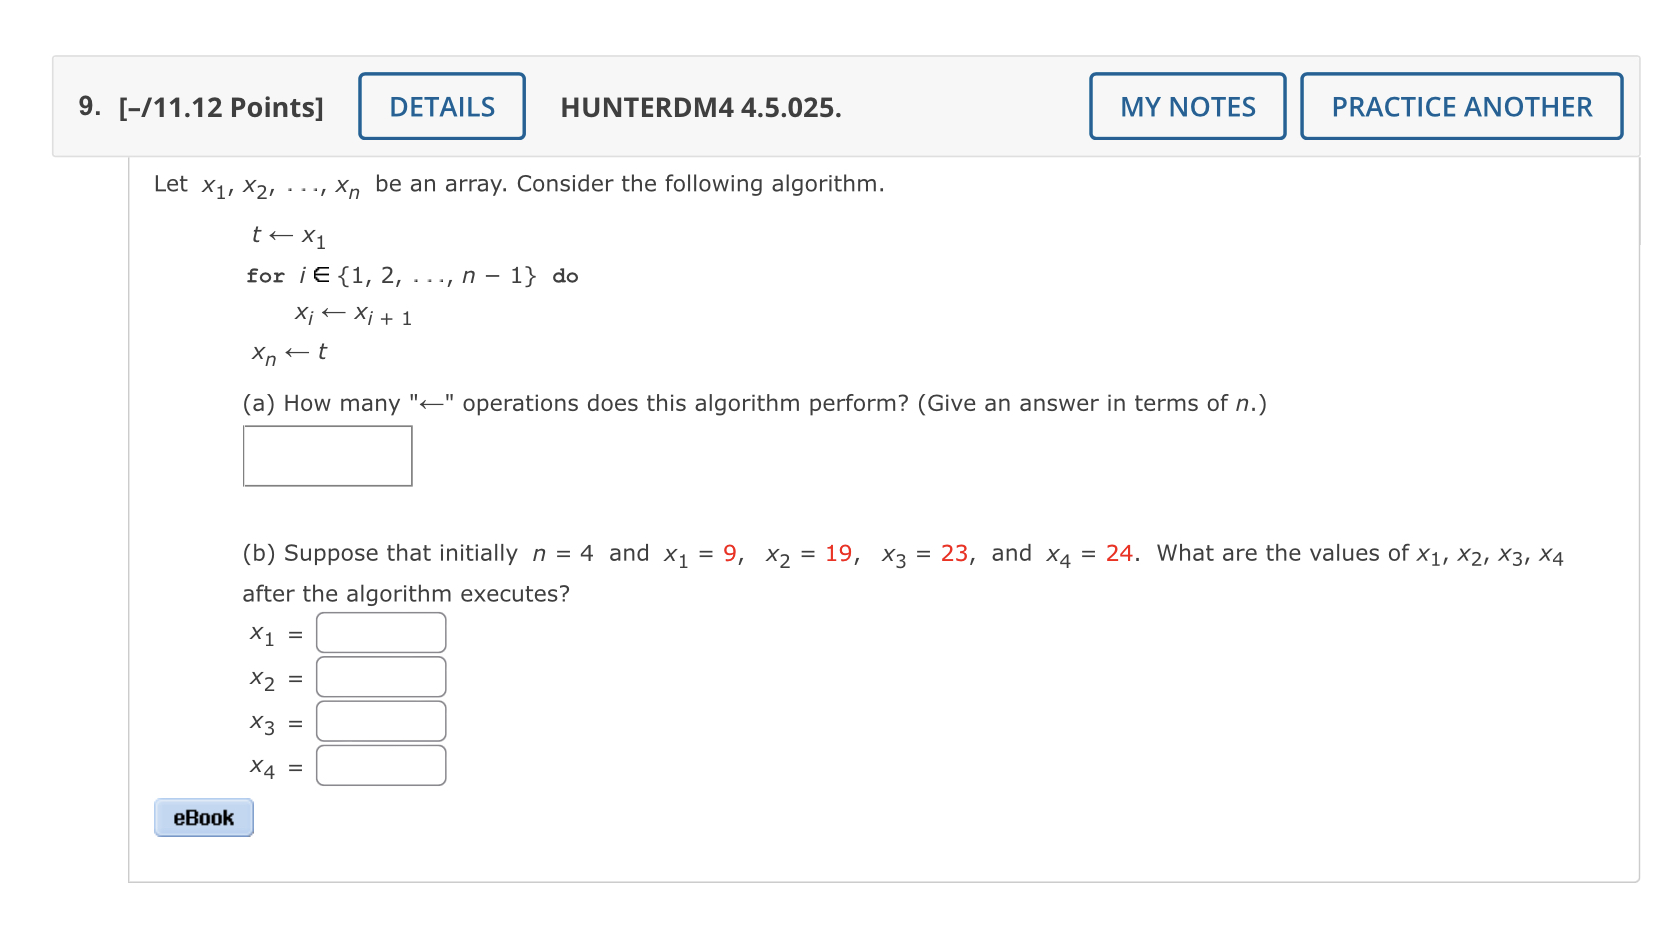Open MY NOTES panel
Screen dimensions: 1668x930
[x=1186, y=106]
